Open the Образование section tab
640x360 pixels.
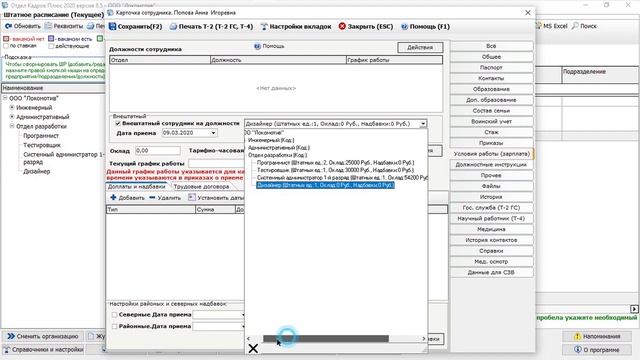[x=491, y=89]
